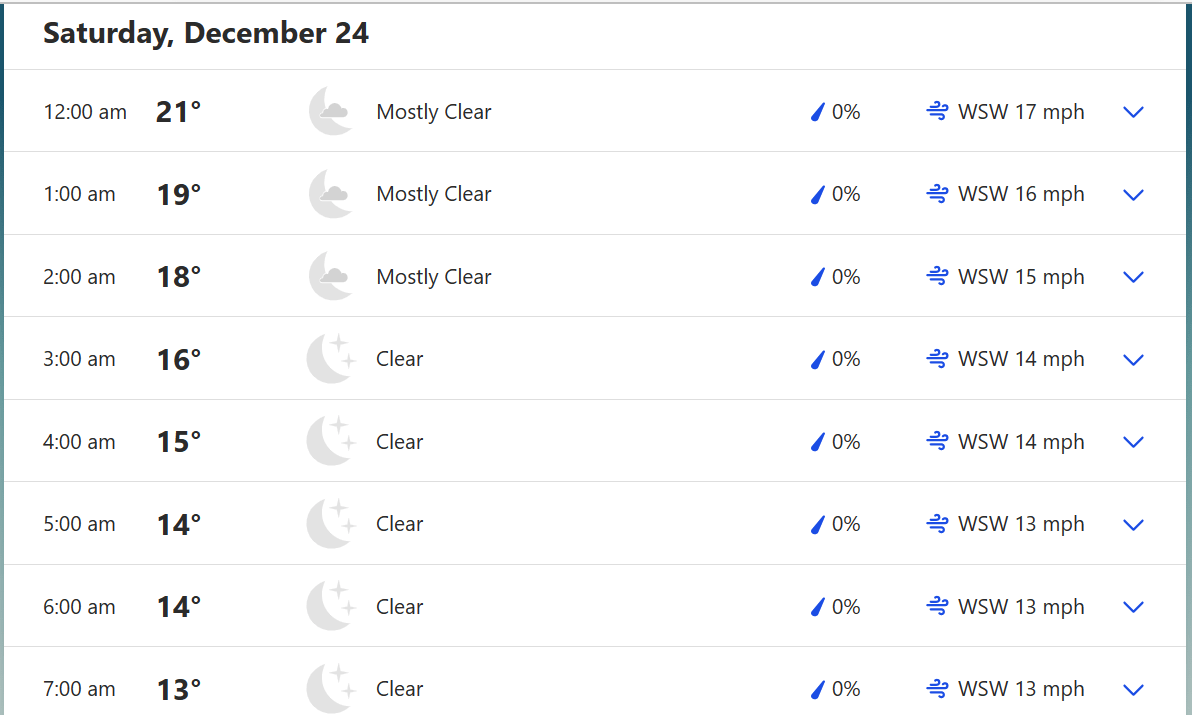Click the Mostly Clear text at 1:00 am

(433, 194)
